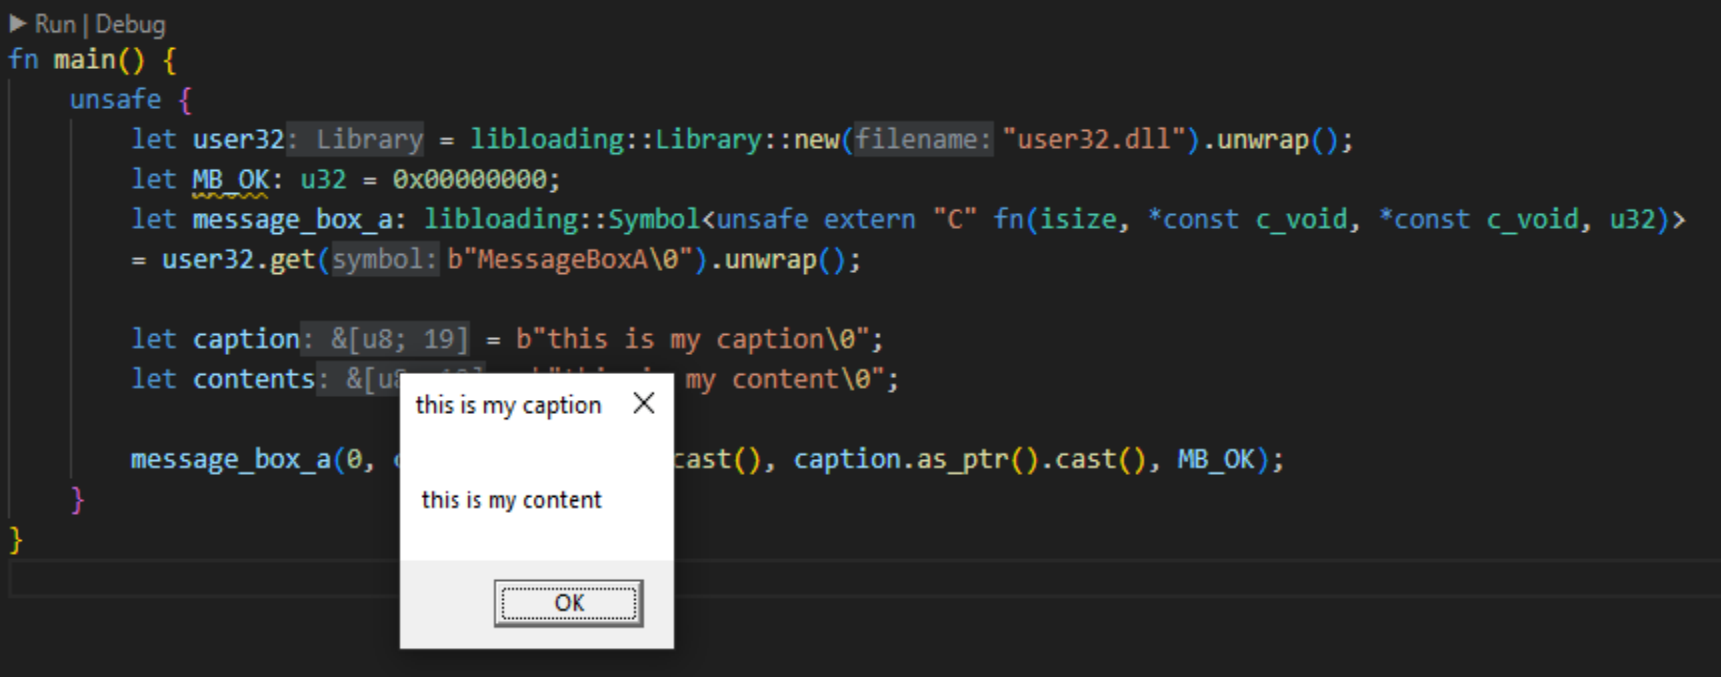Click the 'unsafe' keyword

click(115, 100)
